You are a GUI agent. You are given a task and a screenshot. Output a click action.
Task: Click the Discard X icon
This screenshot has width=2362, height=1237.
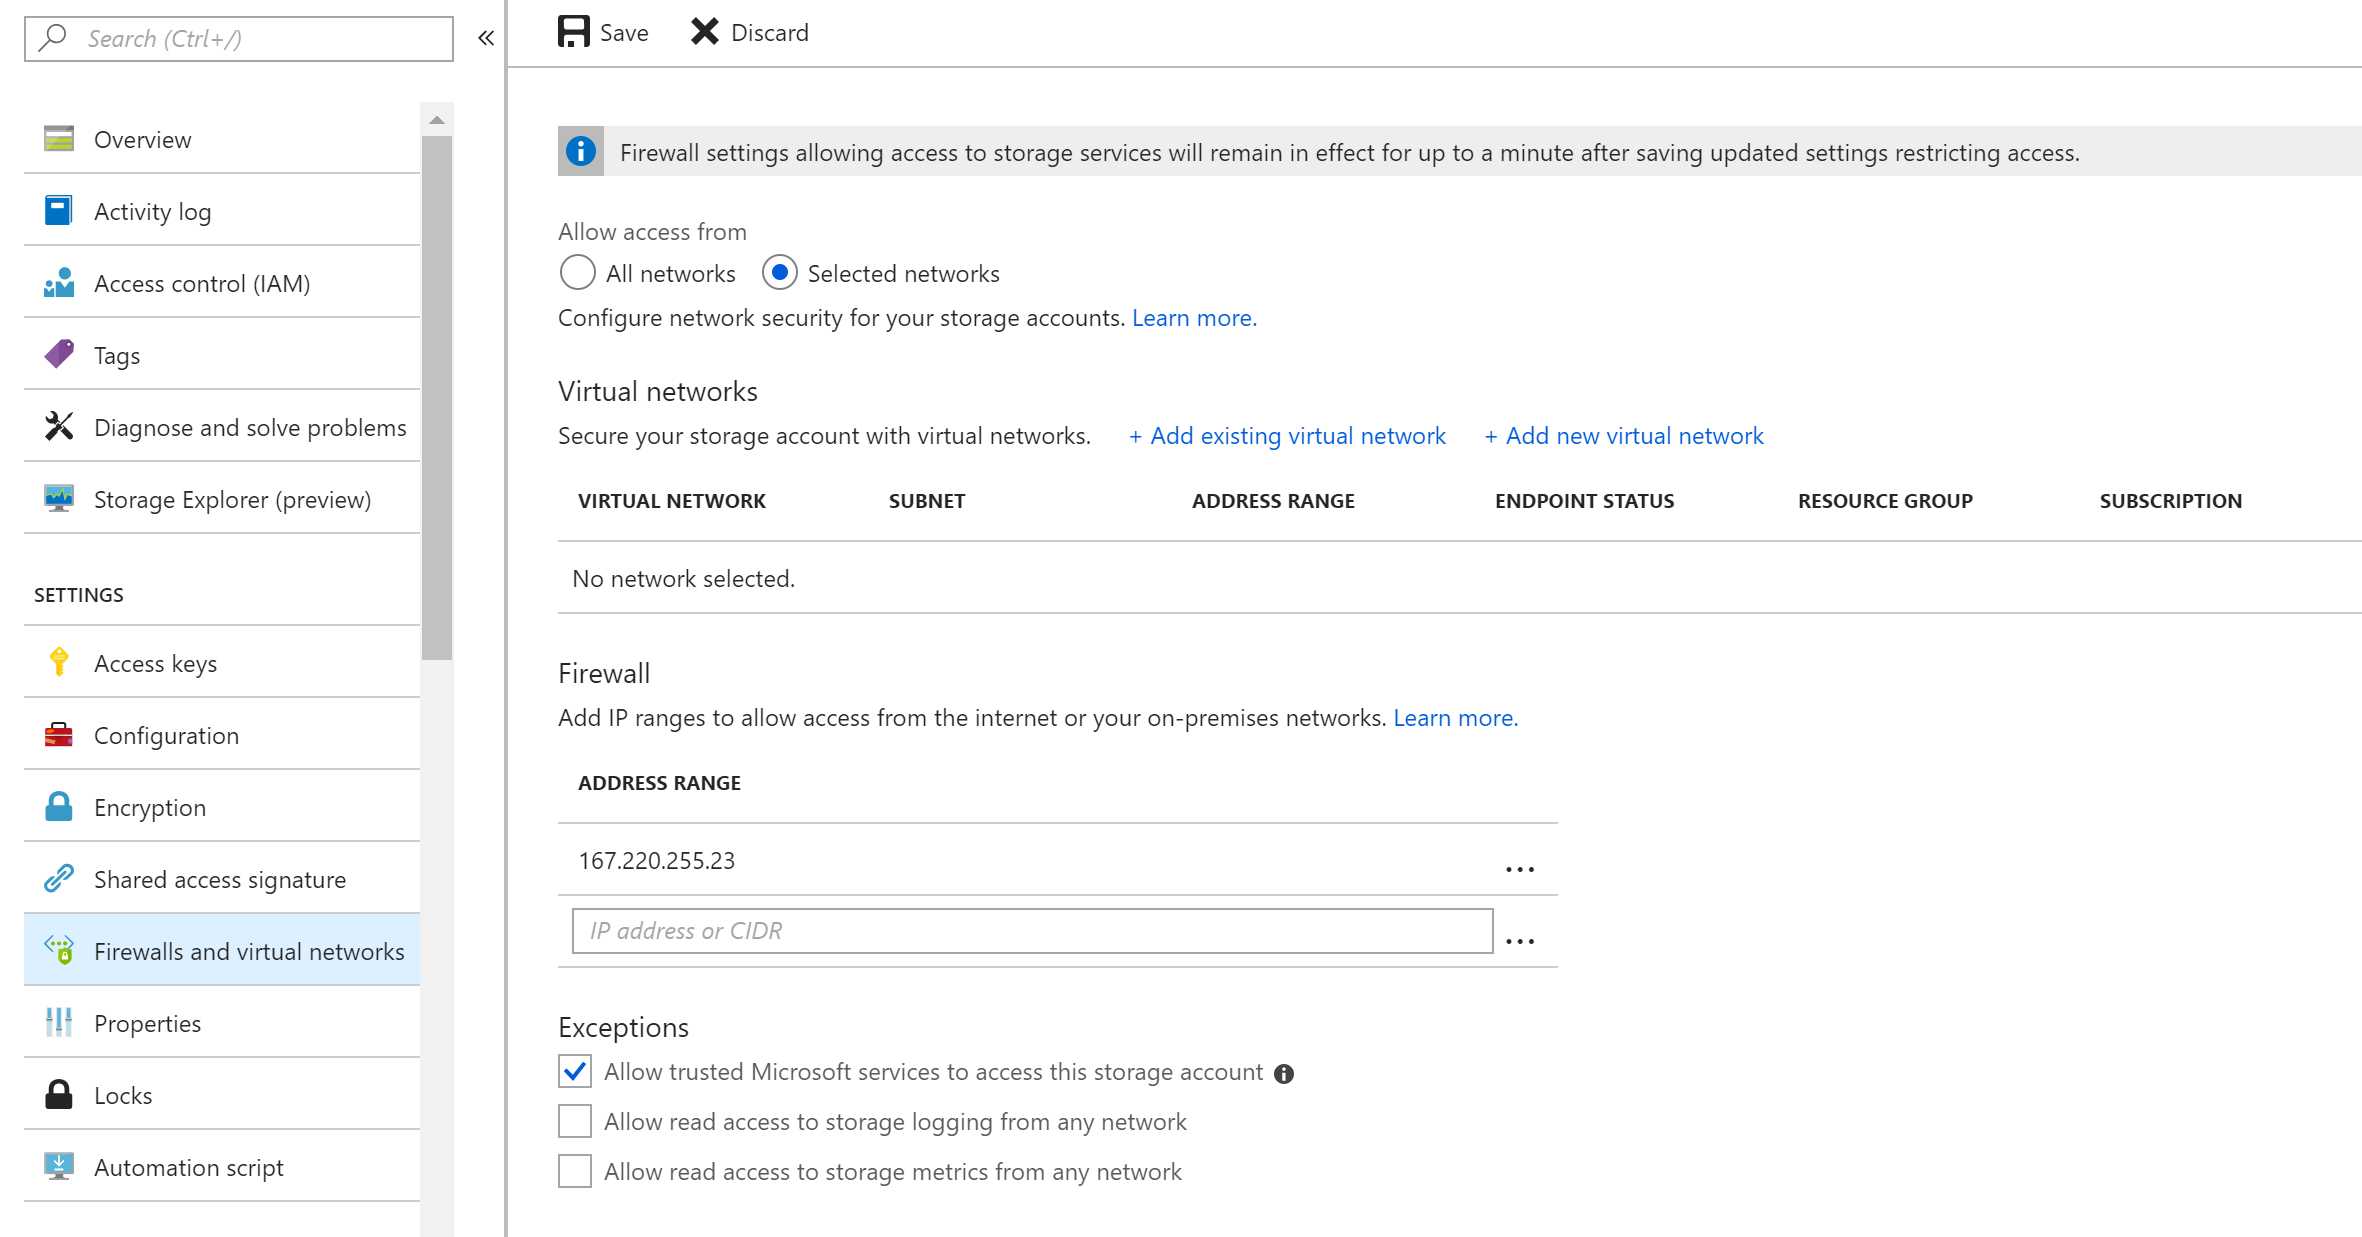tap(705, 32)
